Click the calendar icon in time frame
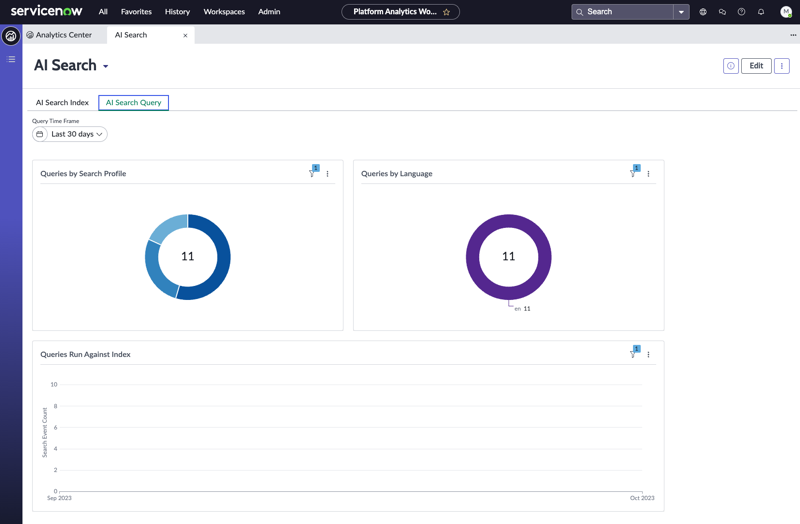Screen dimensions: 800x524 (40, 134)
